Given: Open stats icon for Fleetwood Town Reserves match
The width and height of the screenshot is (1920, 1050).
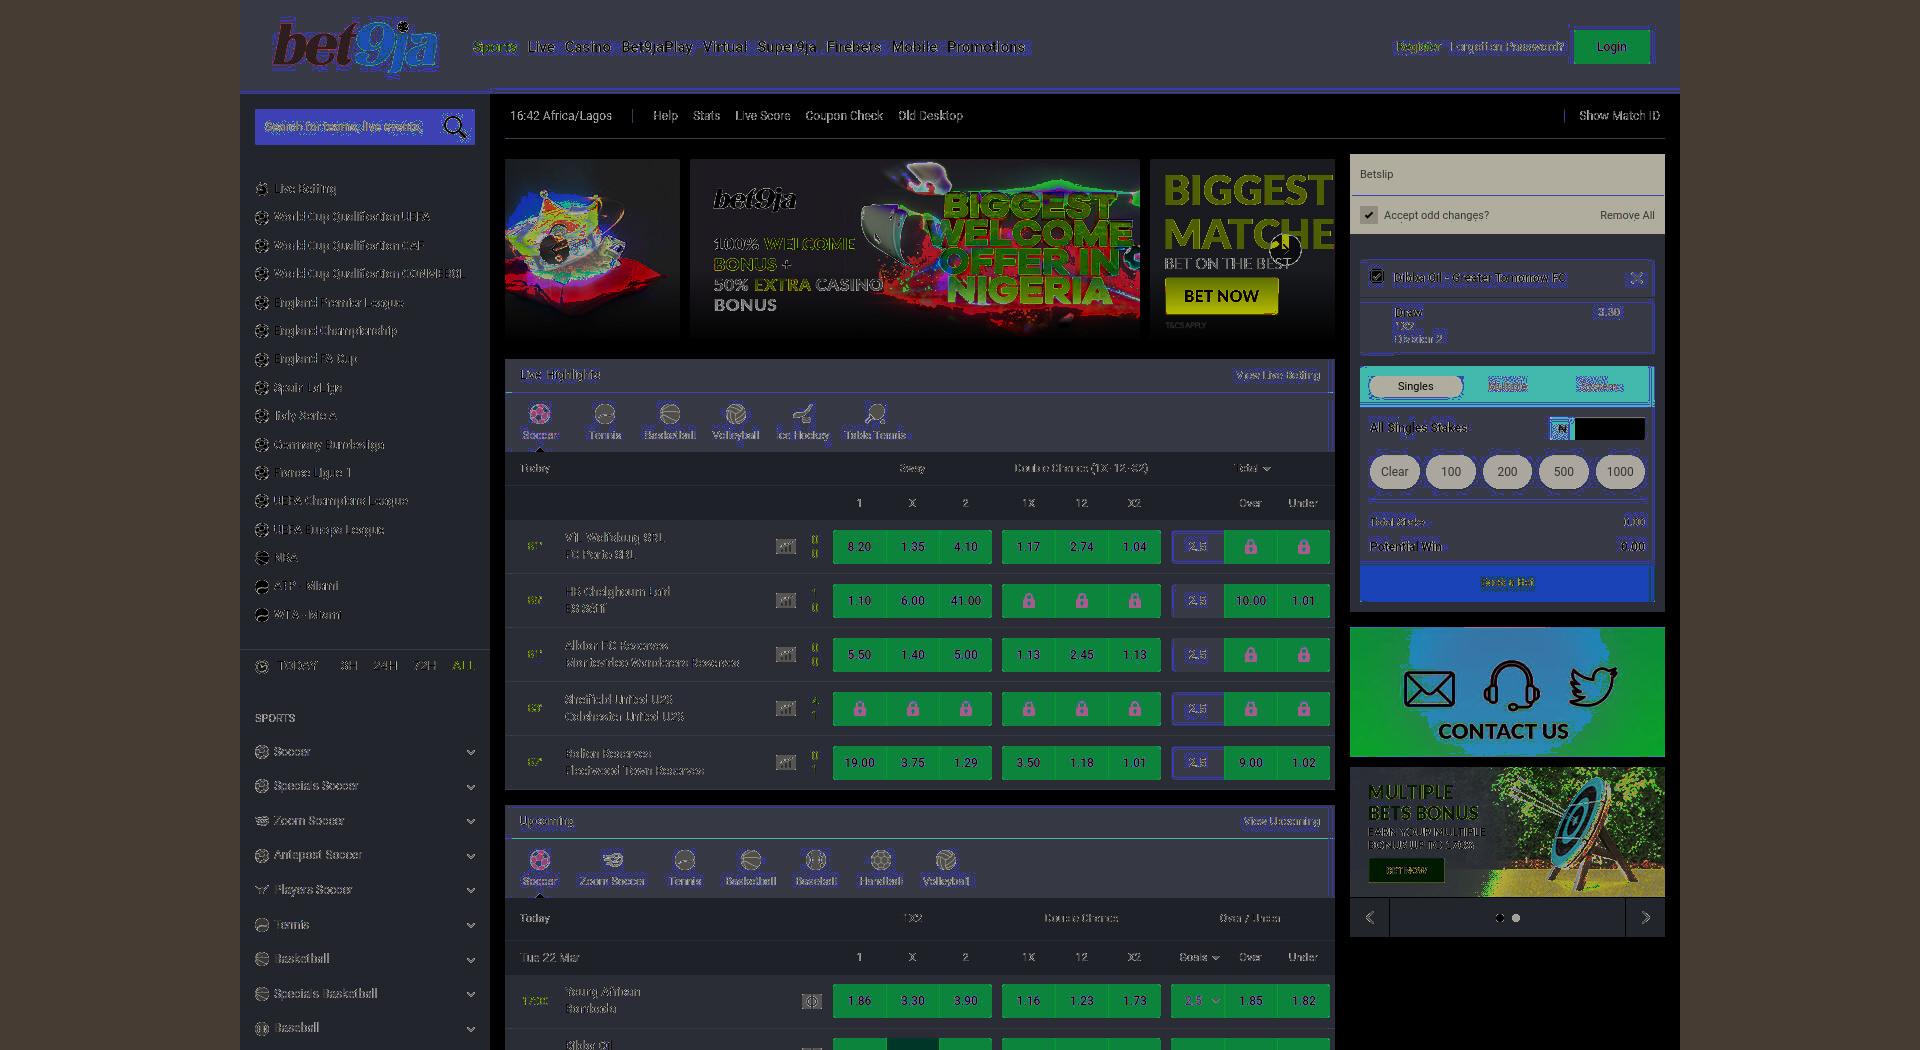Looking at the screenshot, I should tap(786, 763).
